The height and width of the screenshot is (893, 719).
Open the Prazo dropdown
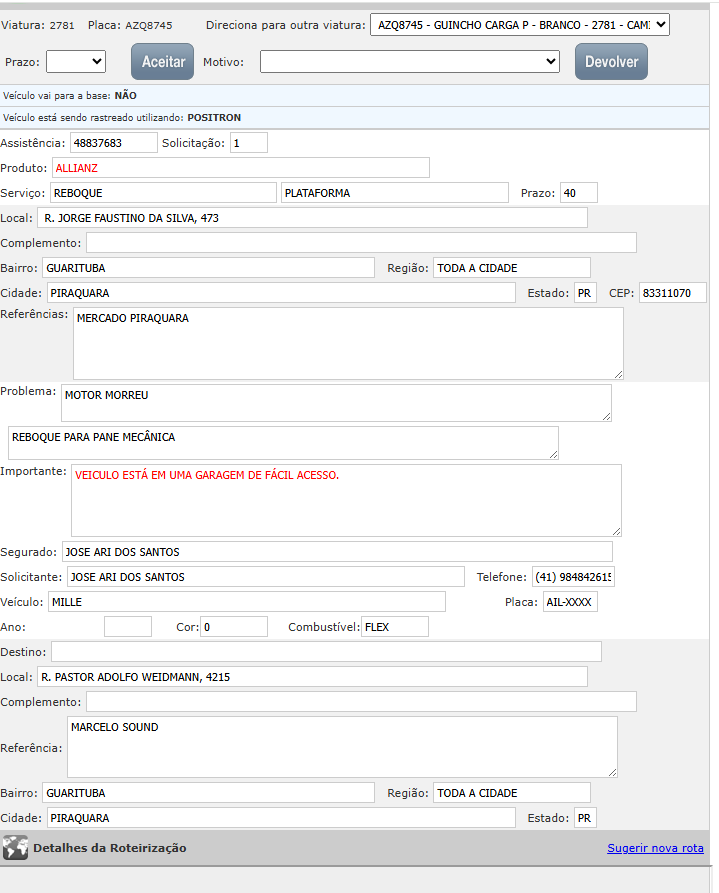pos(75,62)
